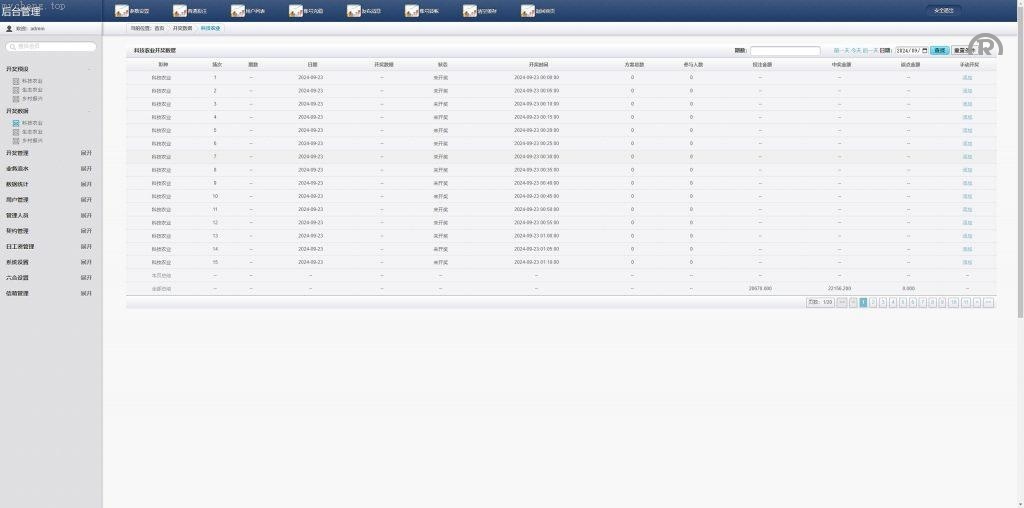The width and height of the screenshot is (1024, 508).
Task: Select 生态农业 icon under 开奖预设
Action: point(16,91)
